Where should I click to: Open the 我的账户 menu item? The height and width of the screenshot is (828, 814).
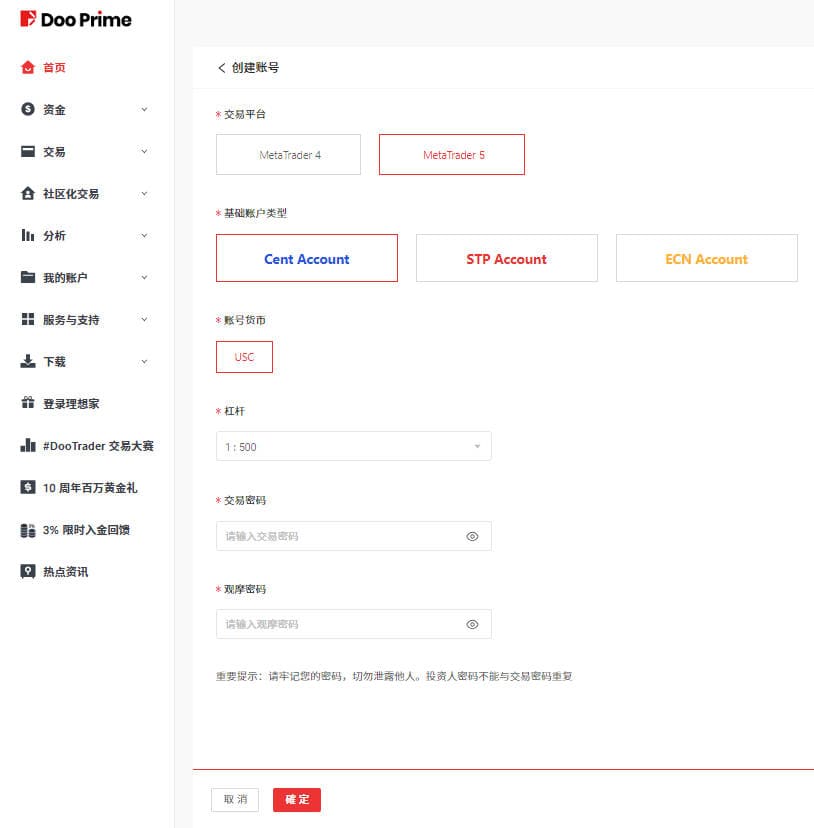(66, 278)
